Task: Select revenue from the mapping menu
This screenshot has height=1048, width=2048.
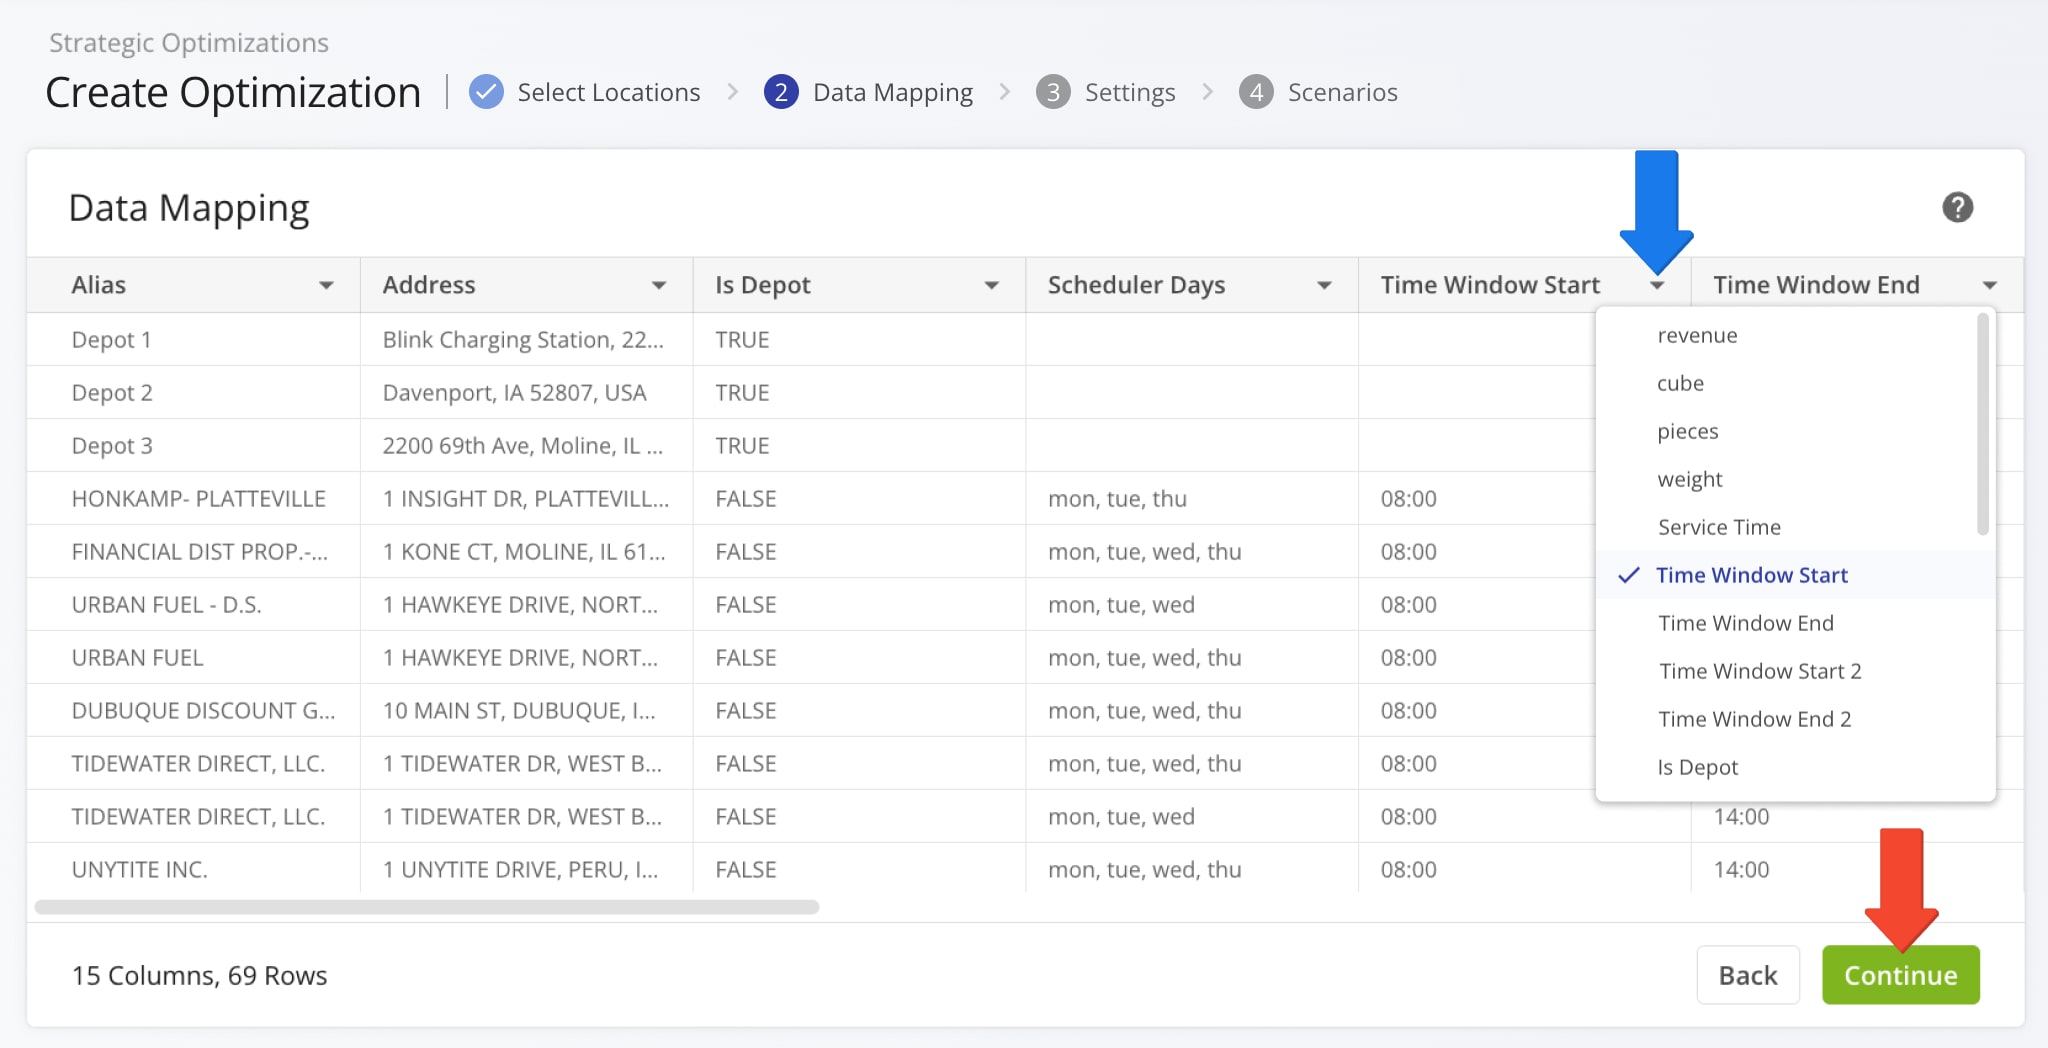Action: (x=1697, y=335)
